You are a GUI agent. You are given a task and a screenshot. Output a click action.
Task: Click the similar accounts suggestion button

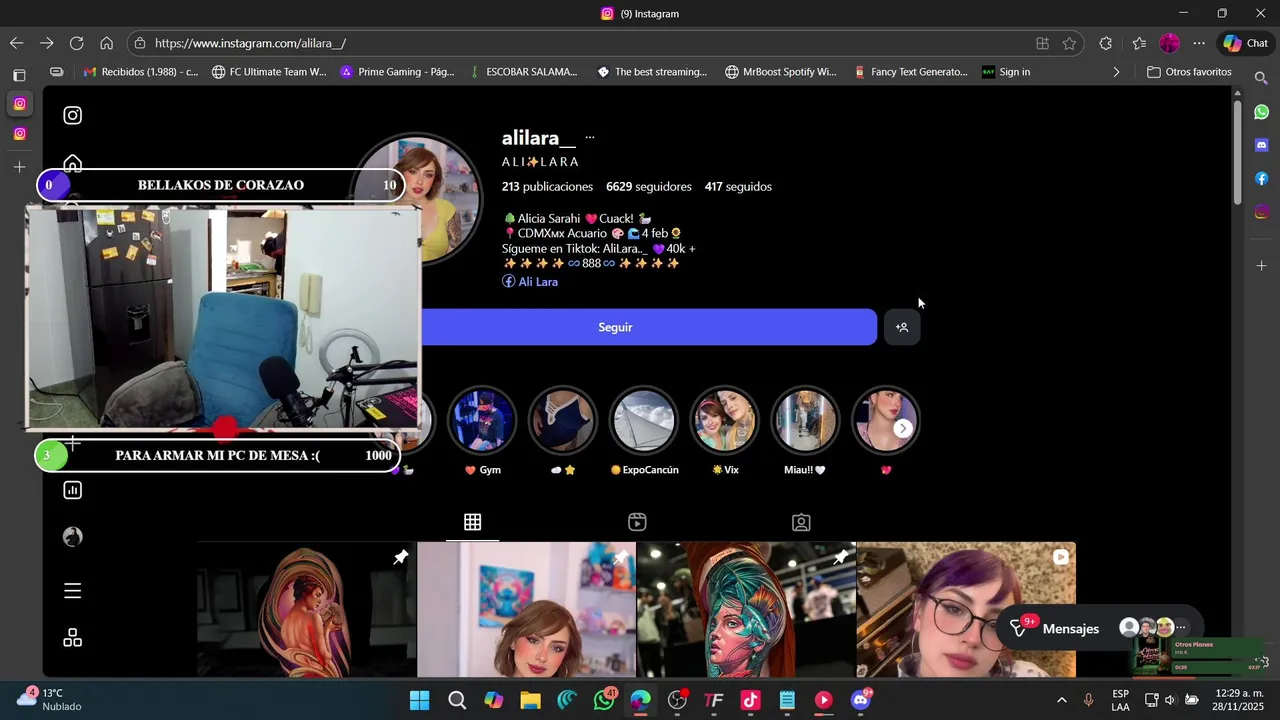(902, 327)
